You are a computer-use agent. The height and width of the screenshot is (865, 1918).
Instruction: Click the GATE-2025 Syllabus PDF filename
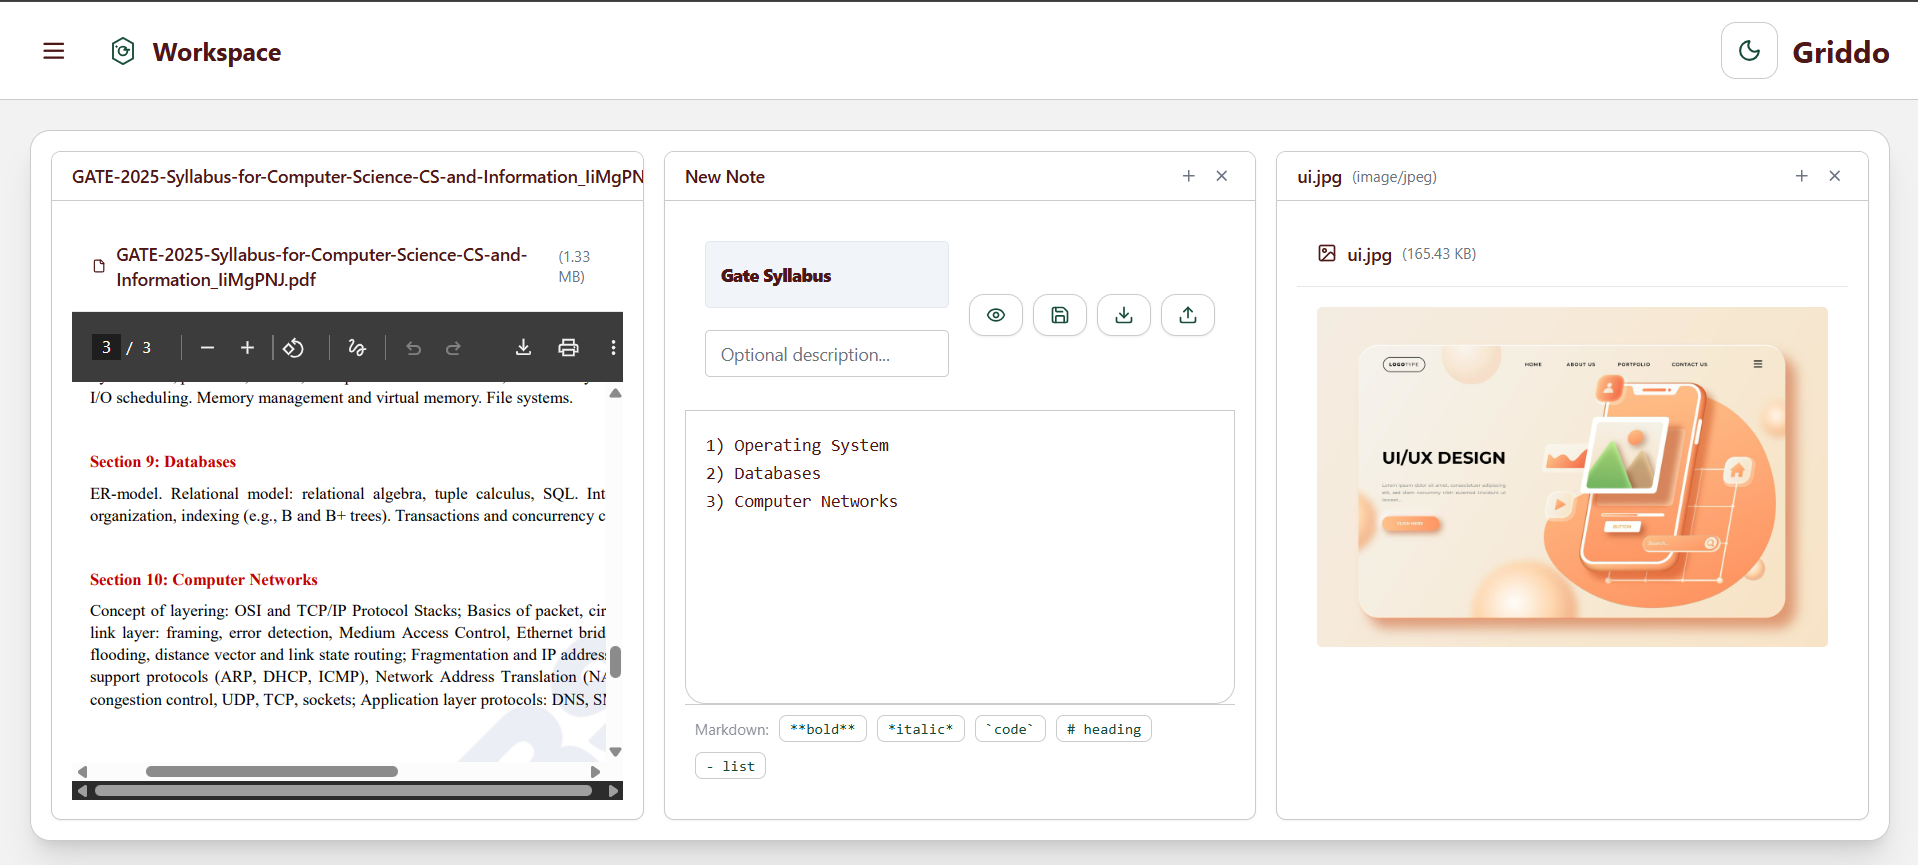[321, 267]
